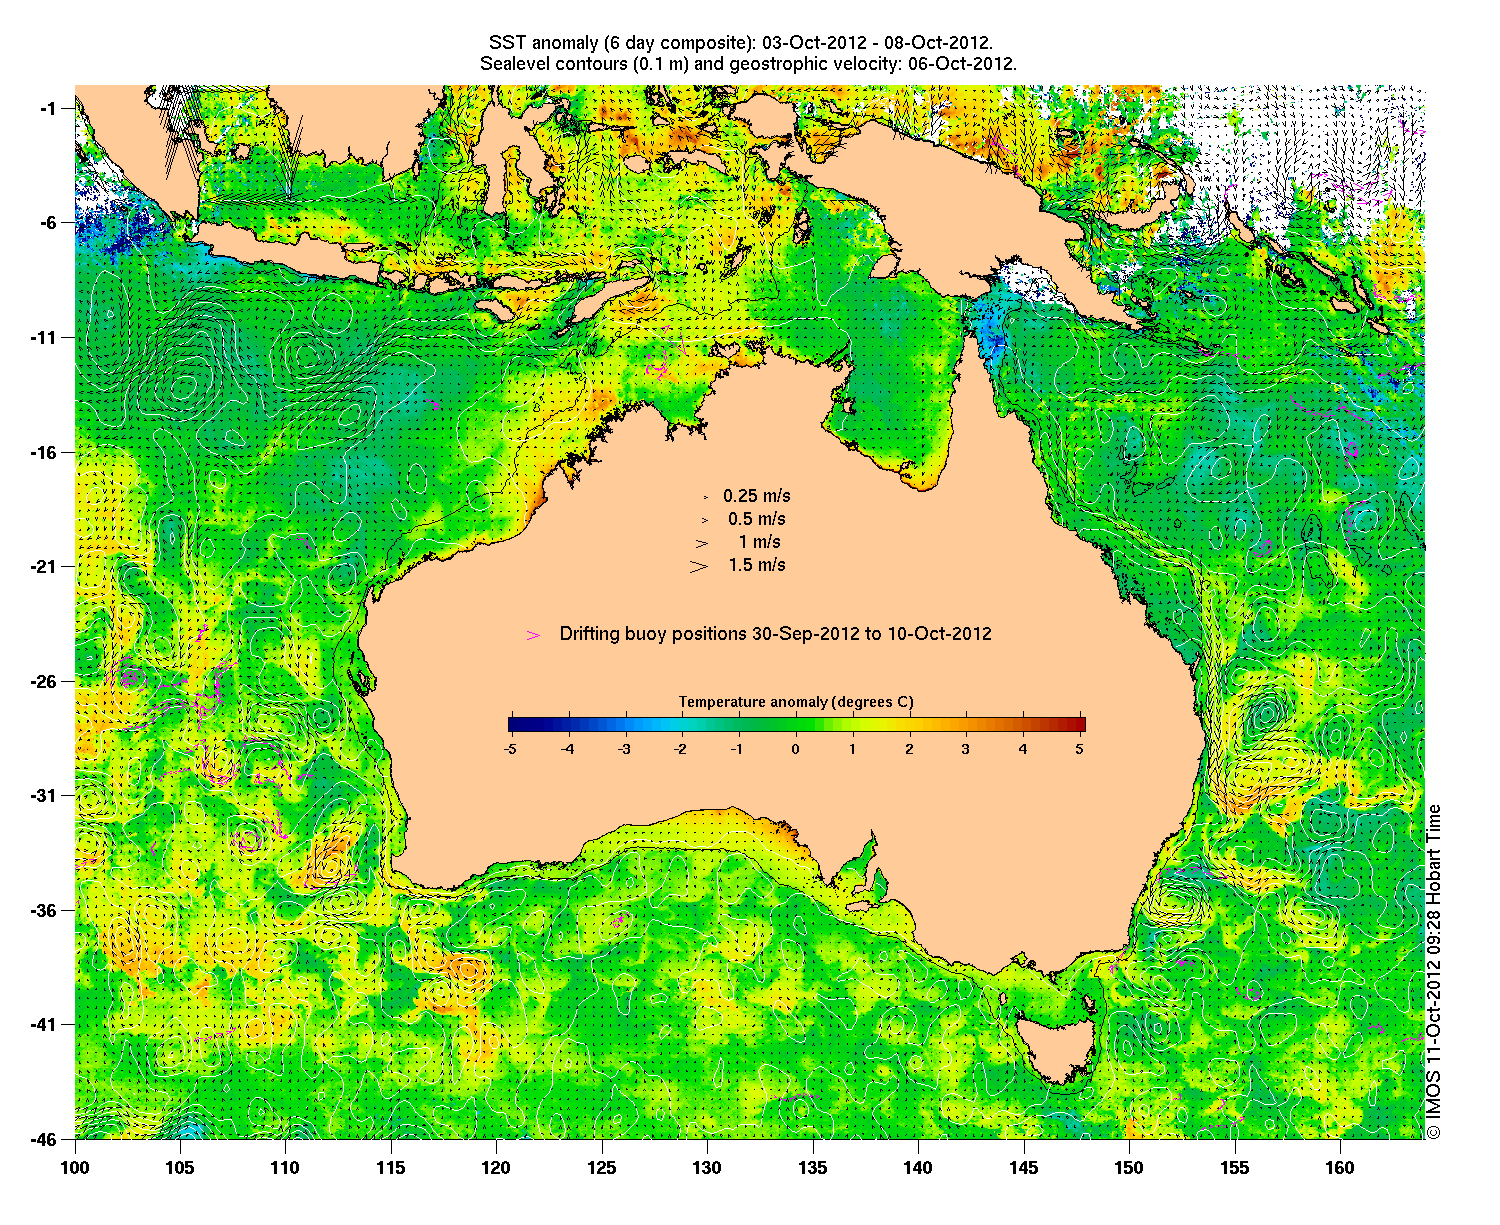The image size is (1500, 1225).
Task: Click the colorbar tick label 0
Action: point(795,748)
